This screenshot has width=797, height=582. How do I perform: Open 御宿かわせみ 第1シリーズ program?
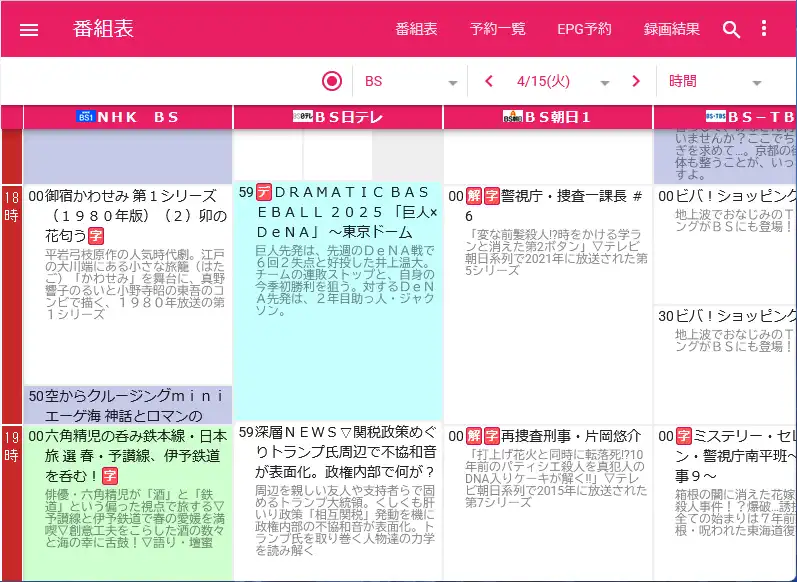pyautogui.click(x=128, y=285)
